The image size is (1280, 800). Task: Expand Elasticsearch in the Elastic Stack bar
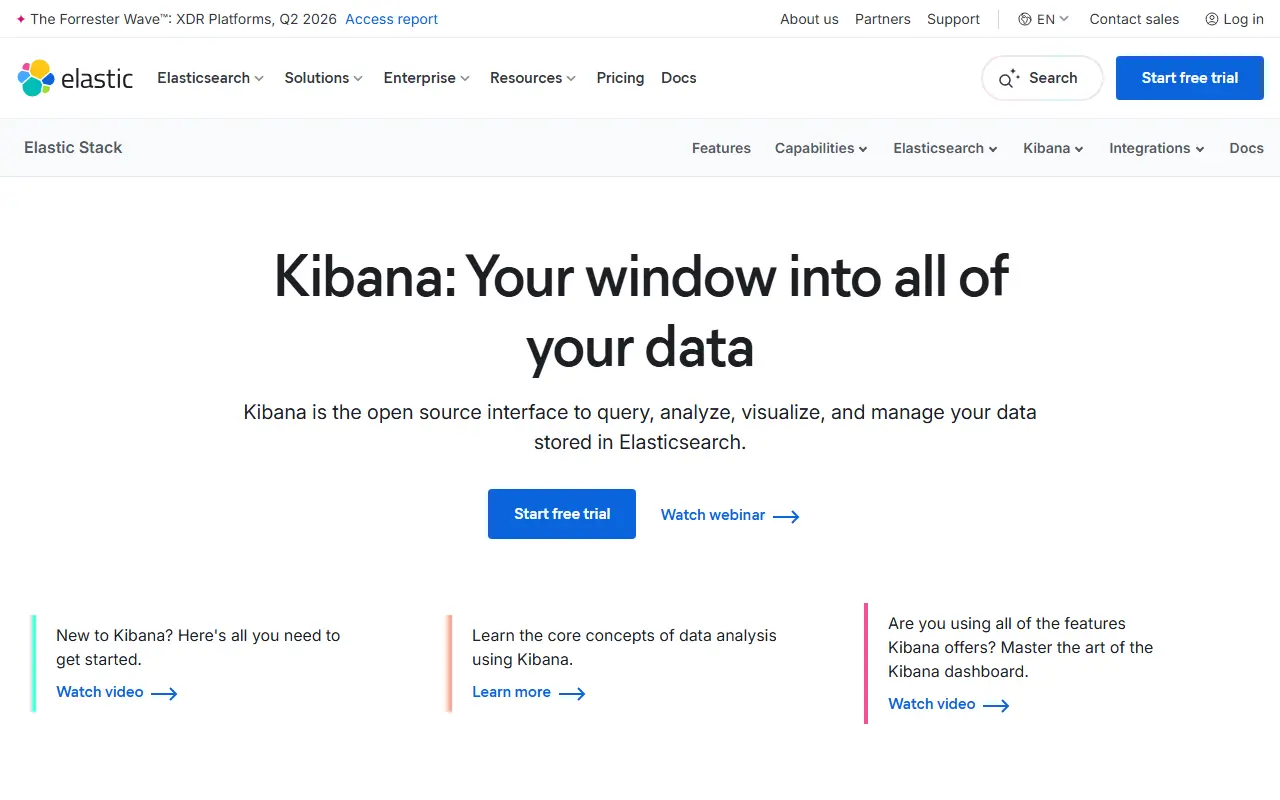(x=945, y=148)
